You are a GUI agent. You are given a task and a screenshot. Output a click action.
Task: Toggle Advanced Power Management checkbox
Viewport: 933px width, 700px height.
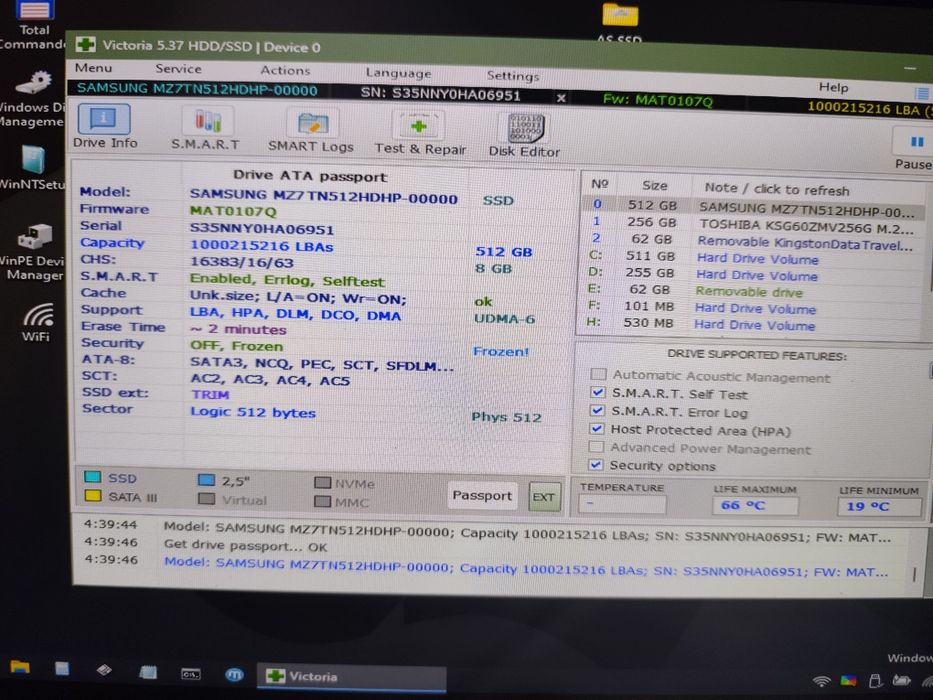point(596,446)
